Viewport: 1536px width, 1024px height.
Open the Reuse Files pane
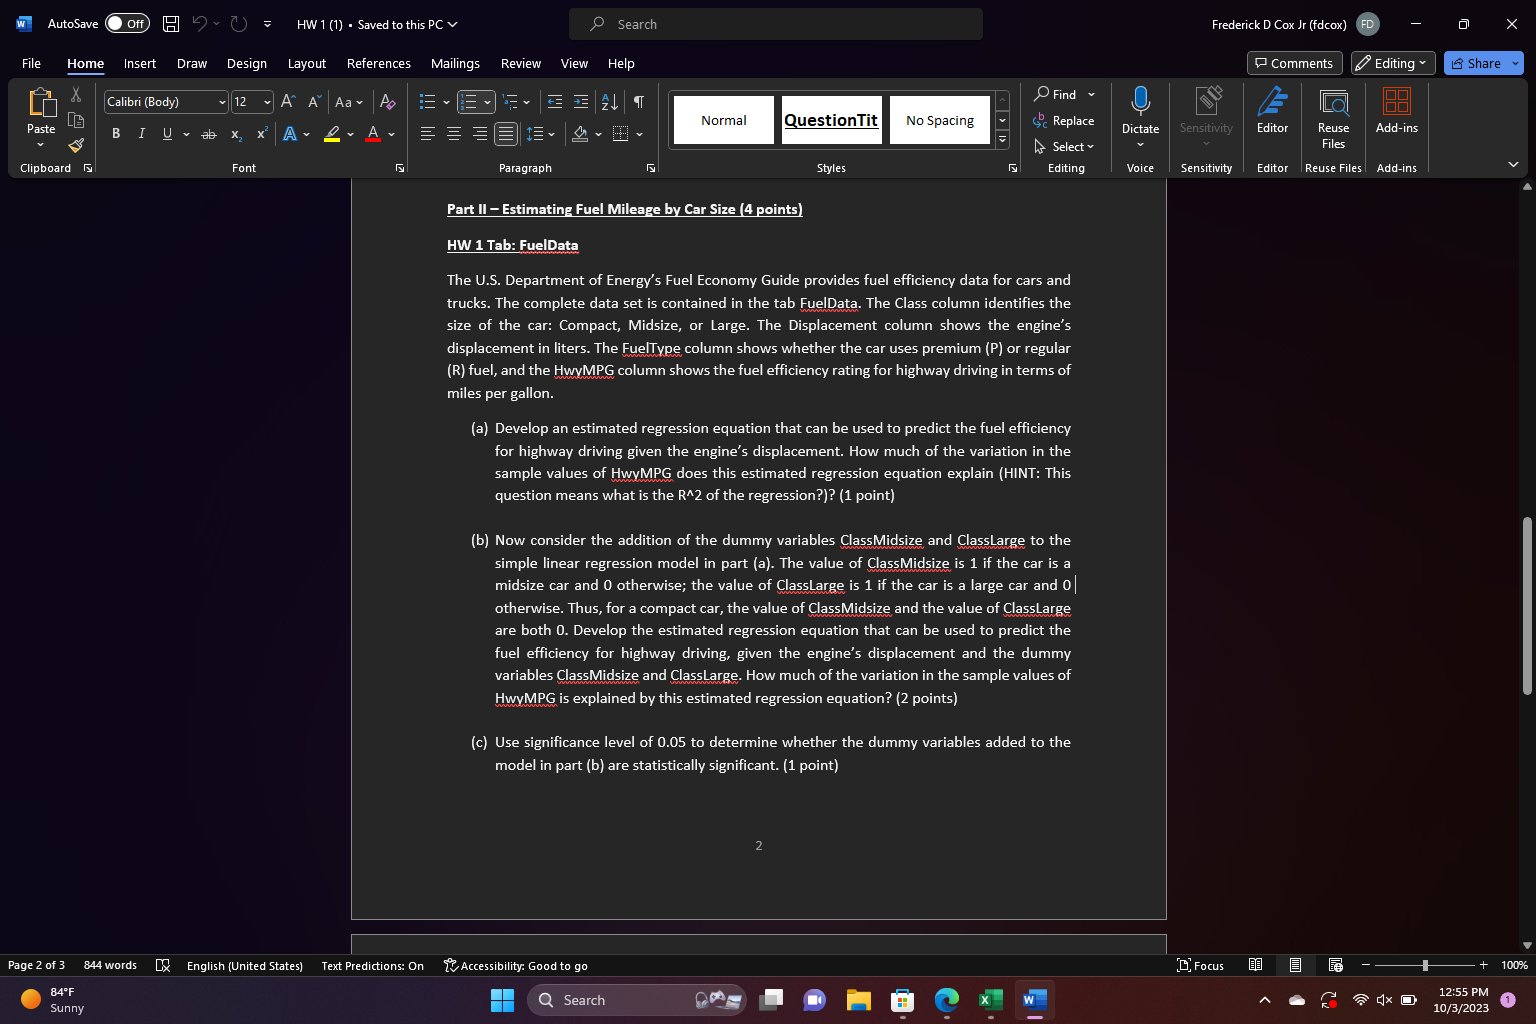coord(1333,118)
